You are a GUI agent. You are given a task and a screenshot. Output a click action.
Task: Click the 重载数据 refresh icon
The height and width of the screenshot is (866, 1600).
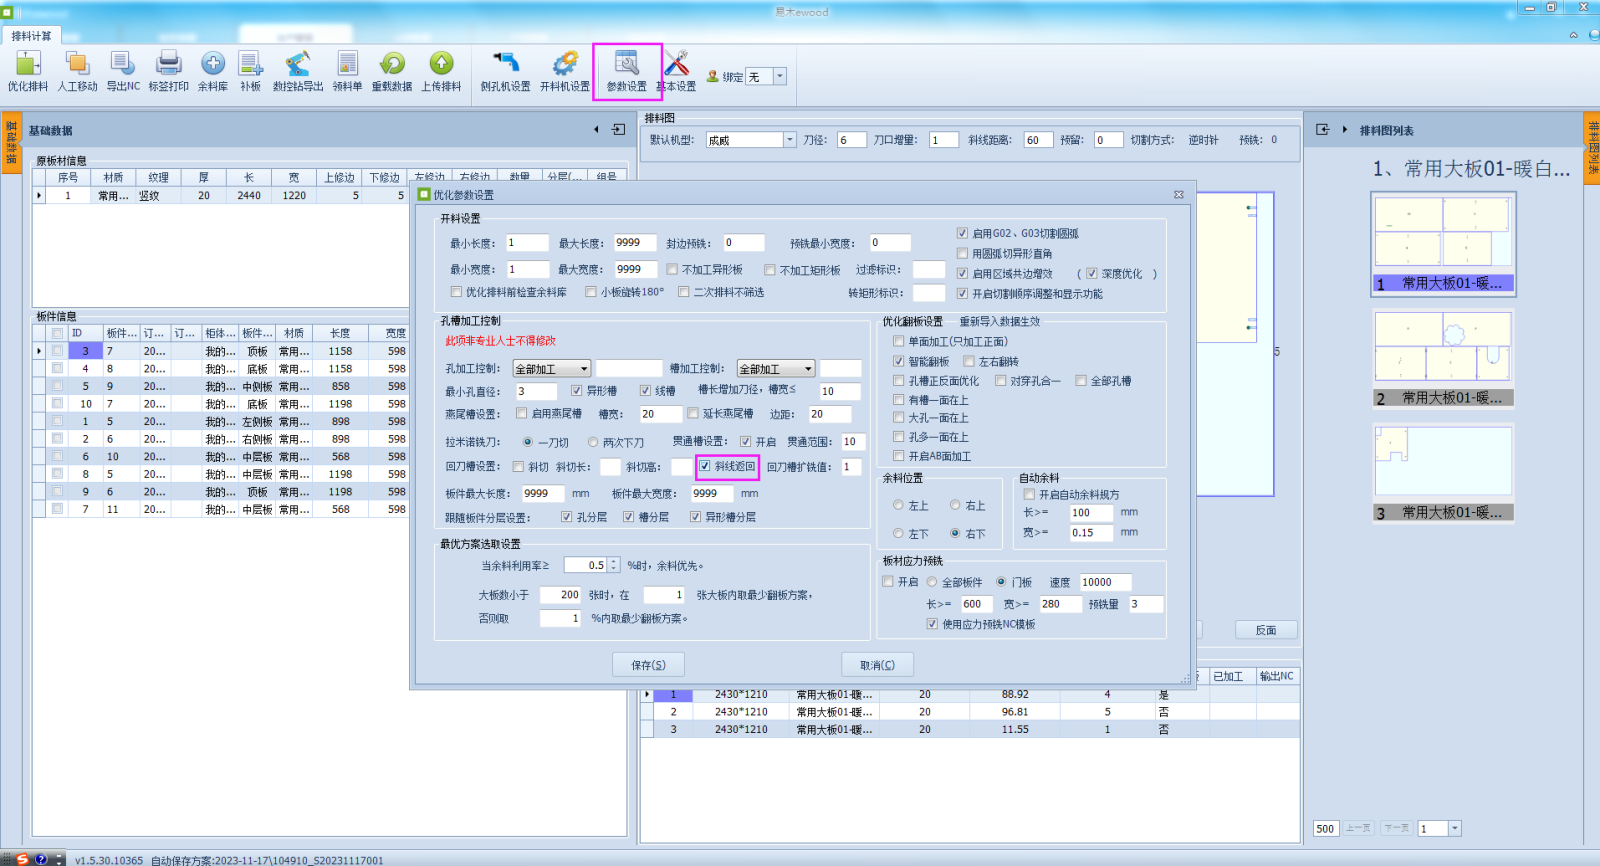coord(392,64)
